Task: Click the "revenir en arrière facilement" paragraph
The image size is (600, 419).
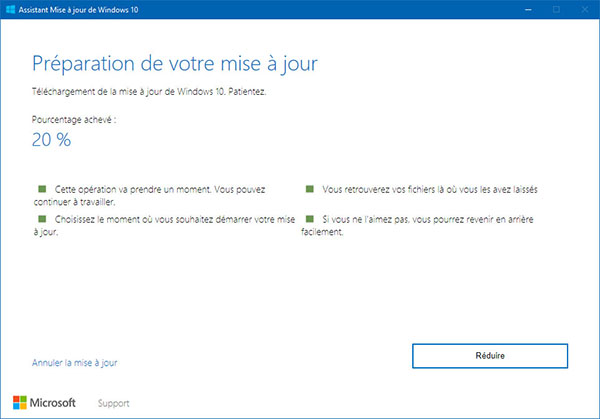Action: (430, 224)
